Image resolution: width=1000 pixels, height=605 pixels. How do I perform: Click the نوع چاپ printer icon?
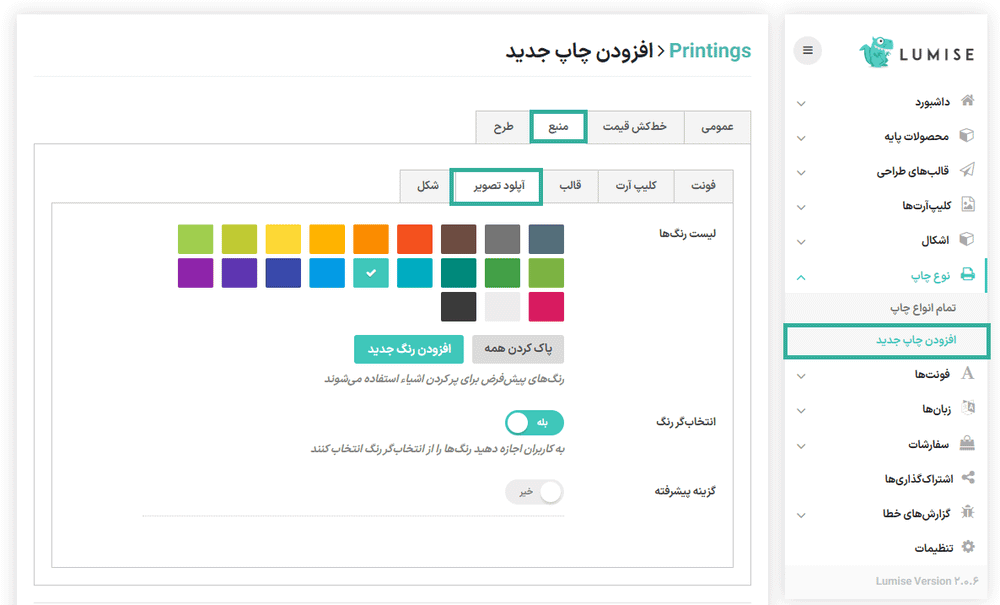click(x=967, y=274)
